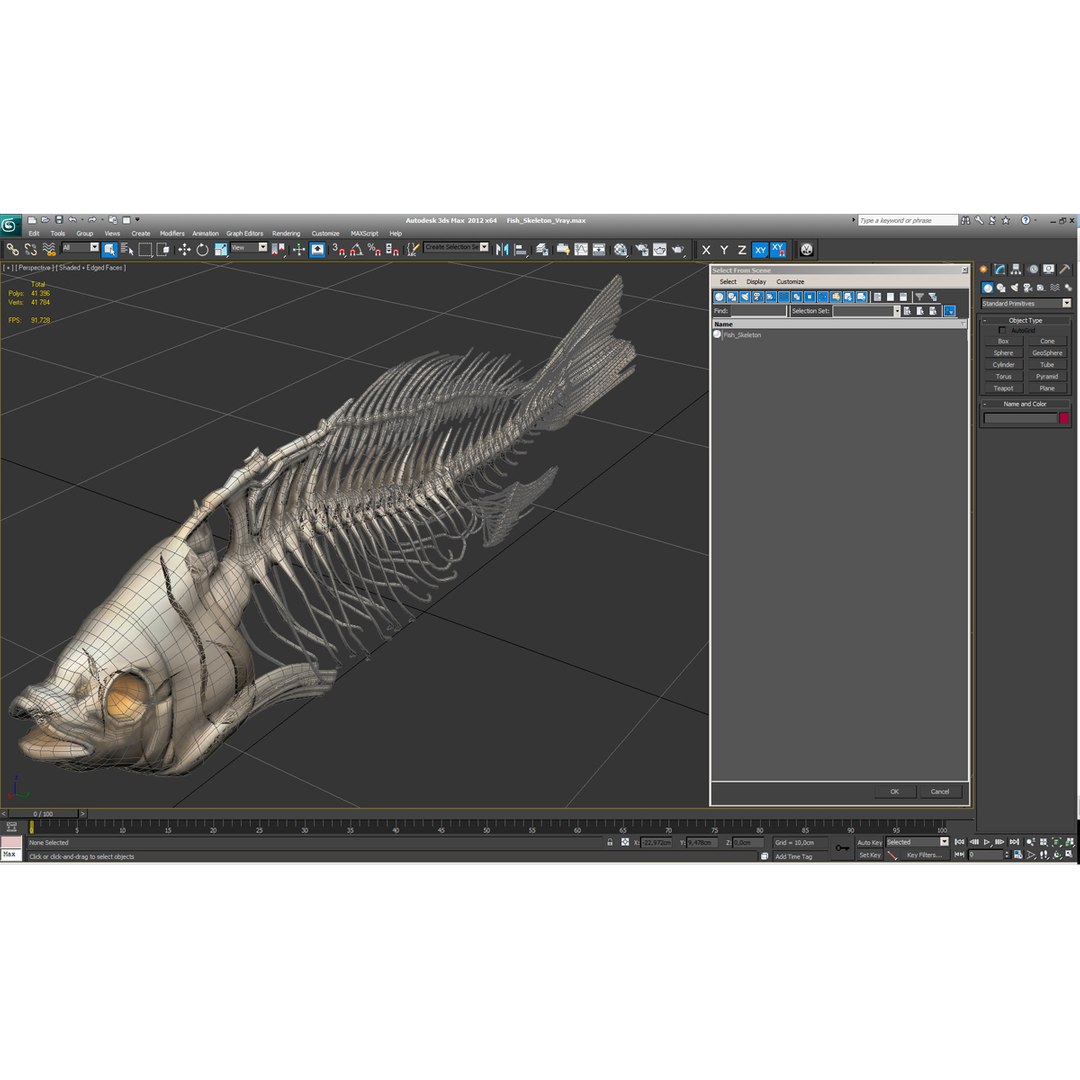Open the Material Editor from toolbar
This screenshot has height=1080, width=1080.
621,249
